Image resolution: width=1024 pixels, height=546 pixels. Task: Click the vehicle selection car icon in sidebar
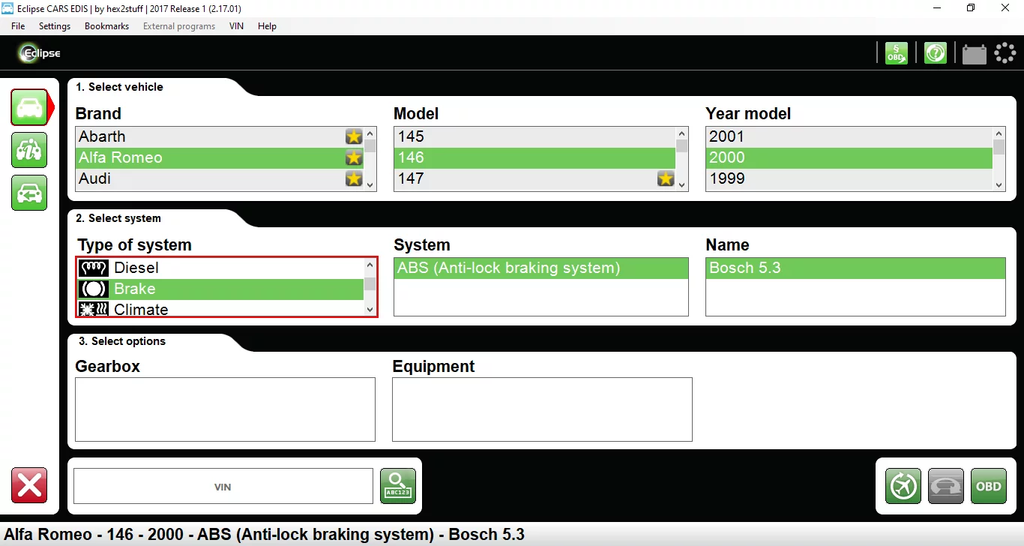(x=30, y=107)
